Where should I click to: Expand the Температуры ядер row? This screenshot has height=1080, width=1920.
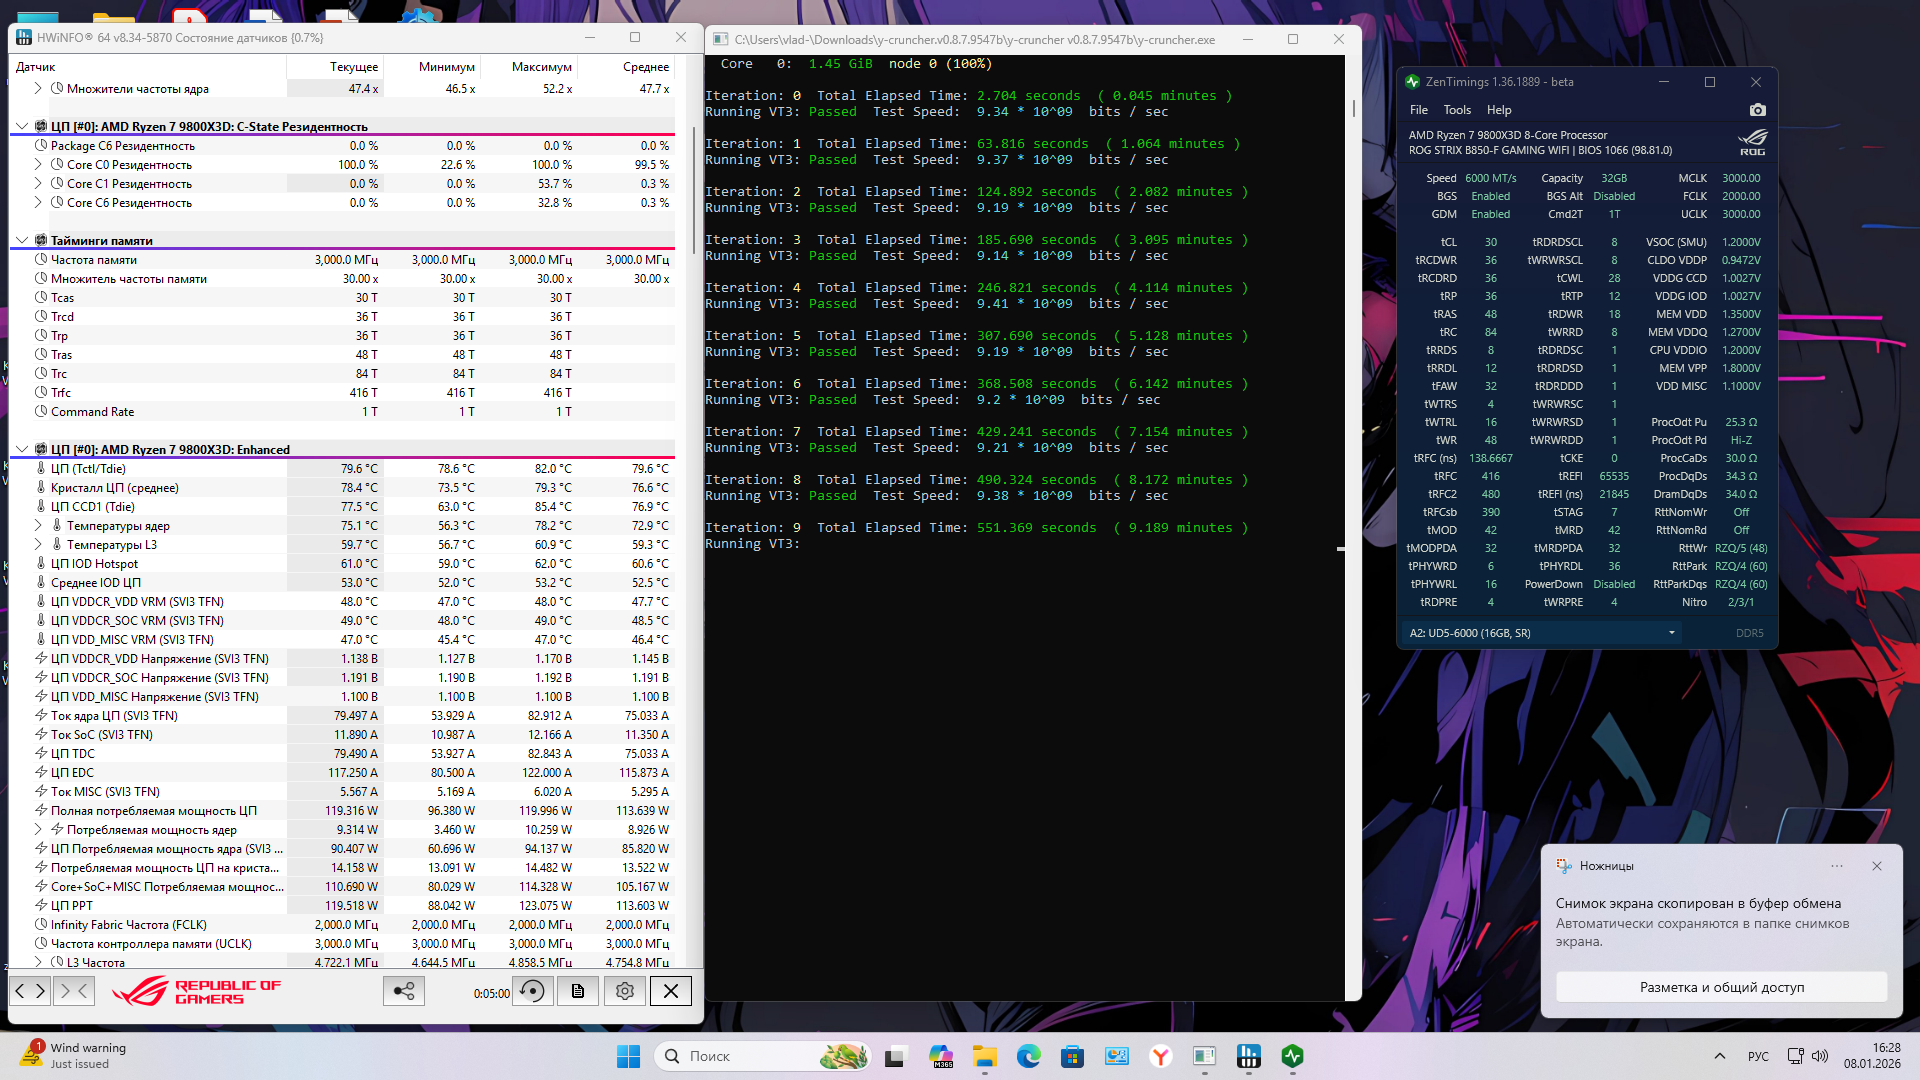[38, 526]
